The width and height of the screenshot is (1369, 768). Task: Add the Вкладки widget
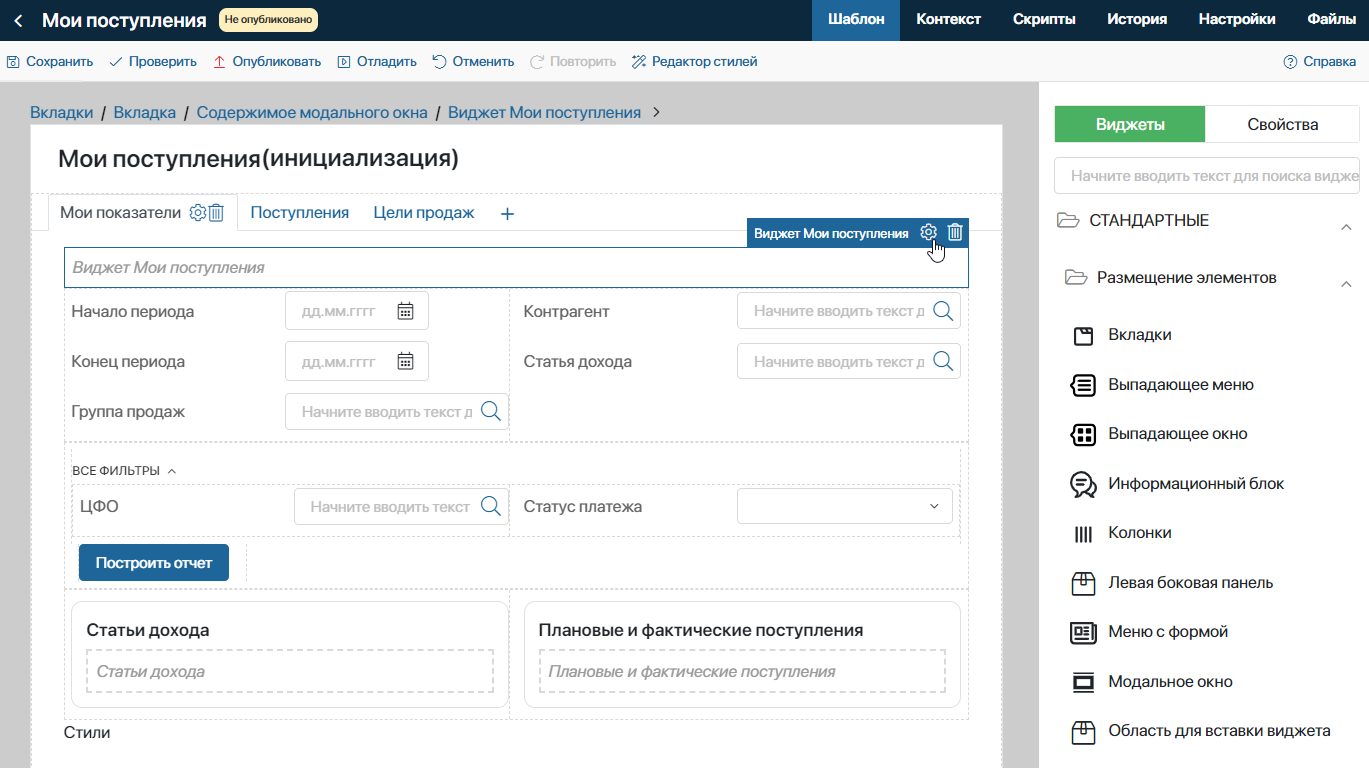[1139, 335]
